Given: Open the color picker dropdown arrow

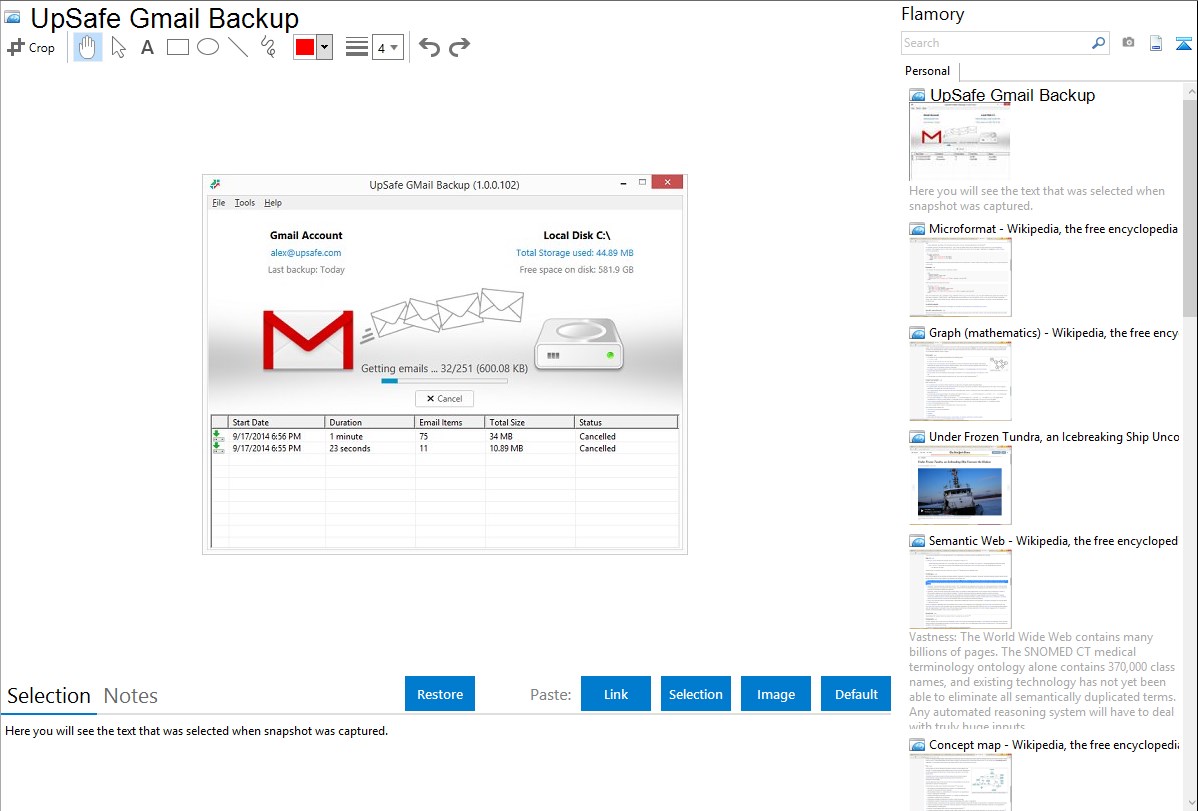Looking at the screenshot, I should coord(324,47).
